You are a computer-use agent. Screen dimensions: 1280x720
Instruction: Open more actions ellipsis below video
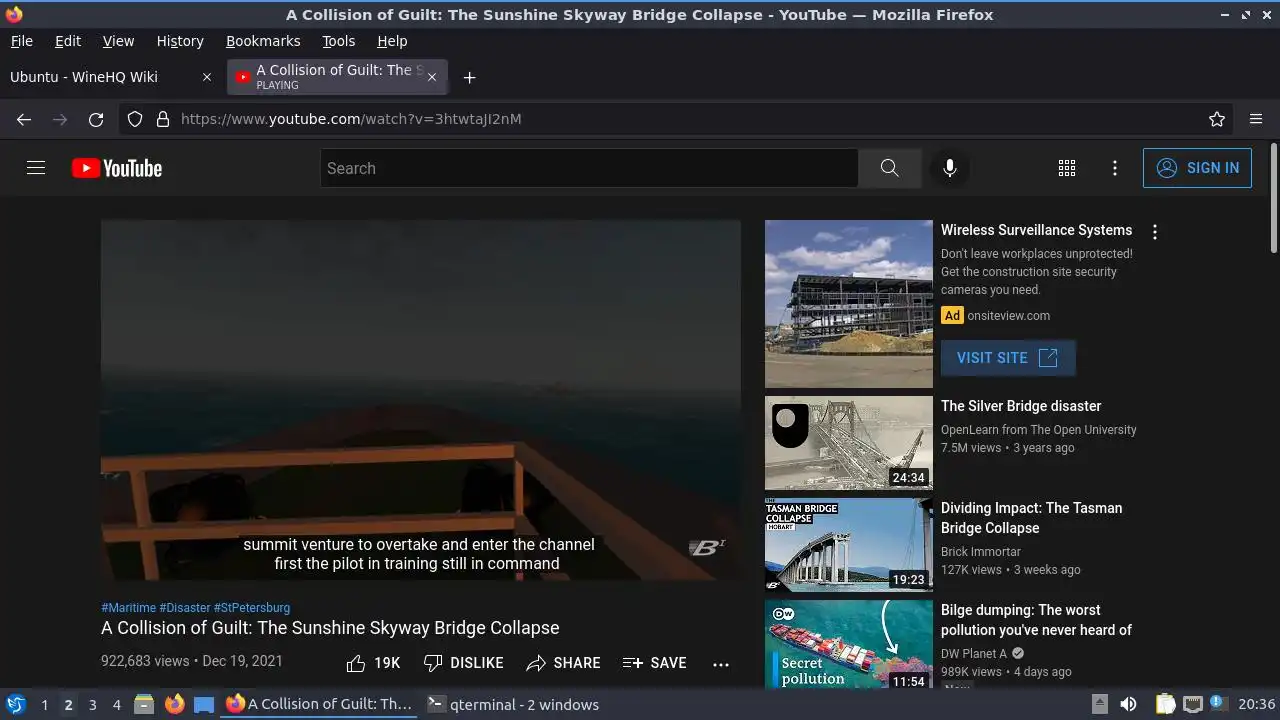[x=721, y=663]
